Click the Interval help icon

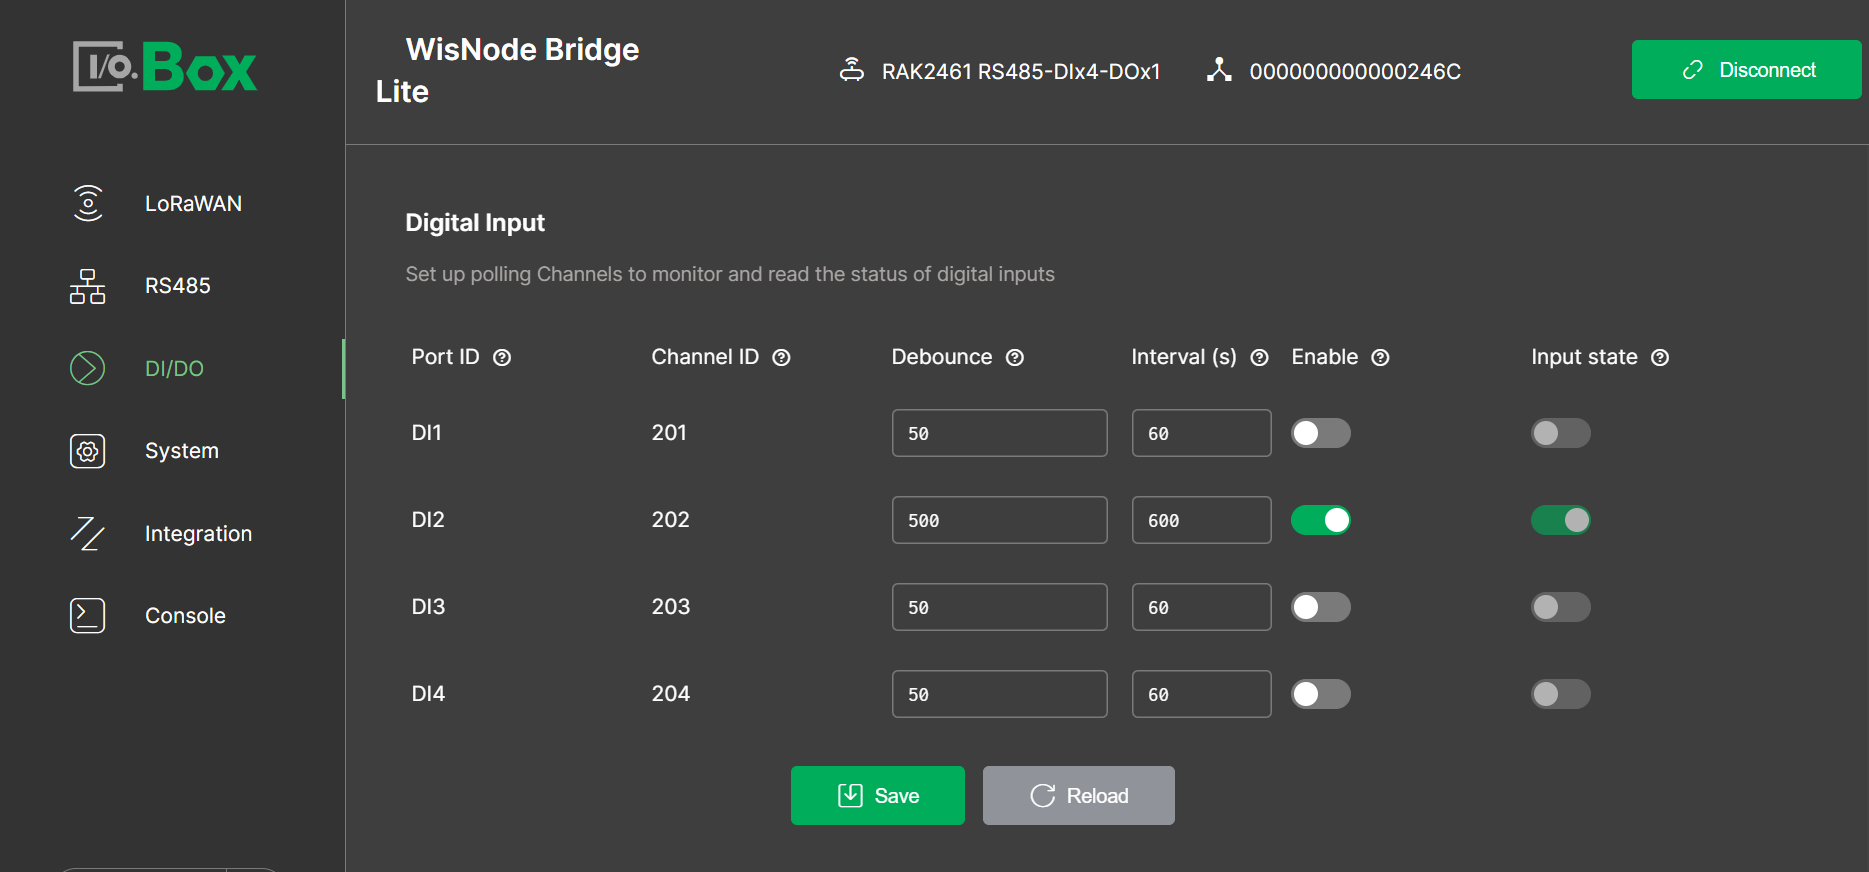tap(1260, 358)
